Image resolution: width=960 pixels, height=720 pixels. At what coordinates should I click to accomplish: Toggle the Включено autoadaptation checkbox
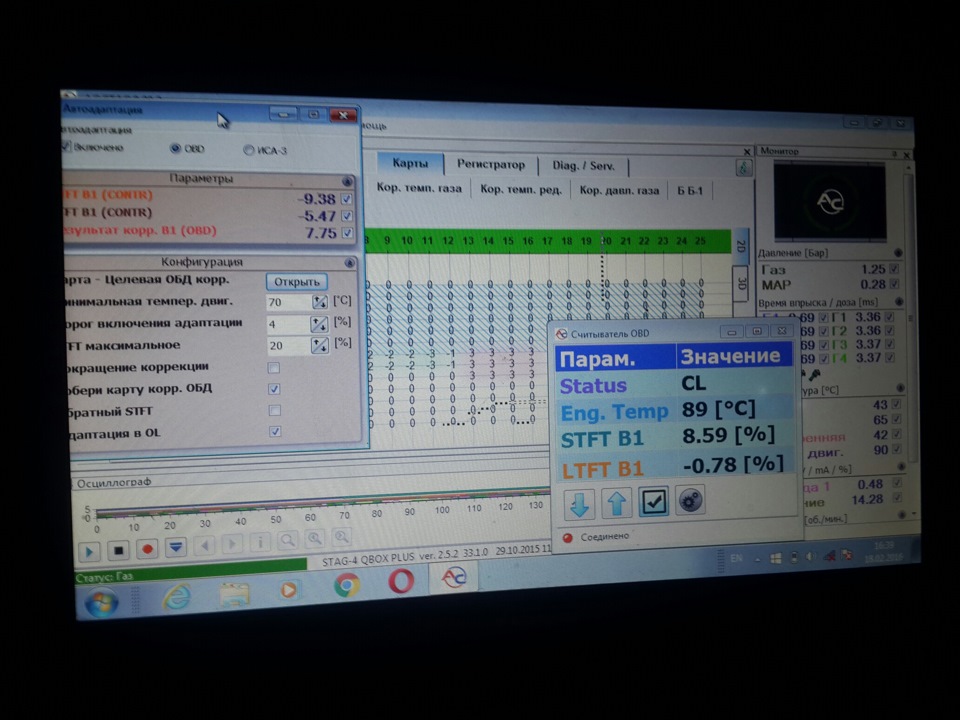click(x=66, y=146)
